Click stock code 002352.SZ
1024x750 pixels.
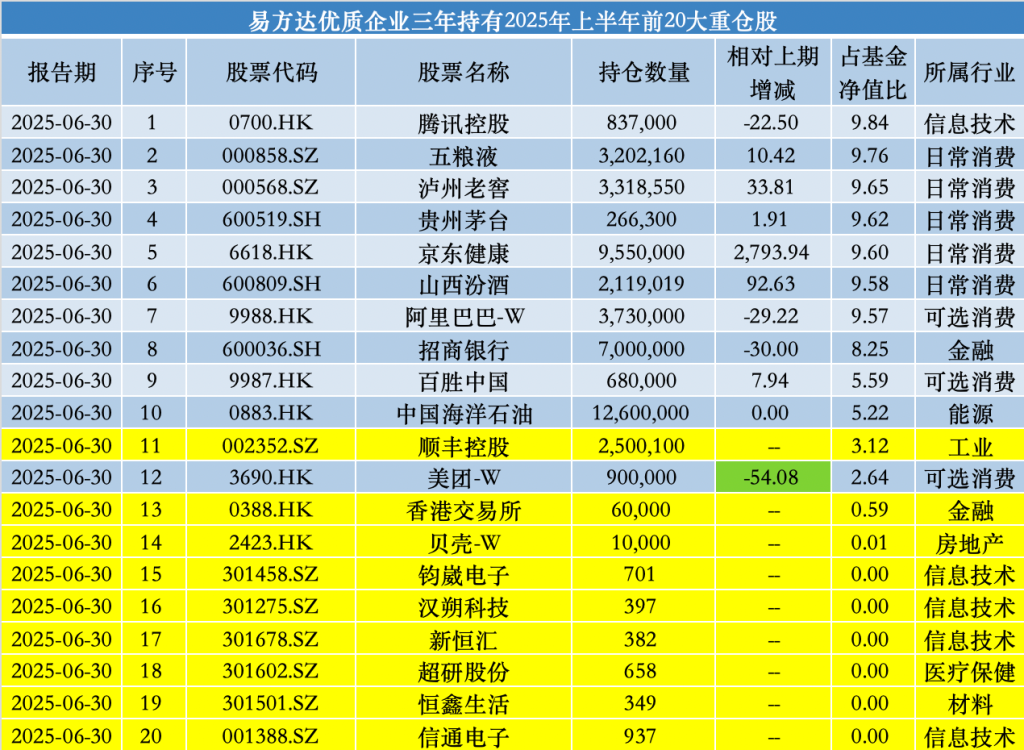(270, 446)
